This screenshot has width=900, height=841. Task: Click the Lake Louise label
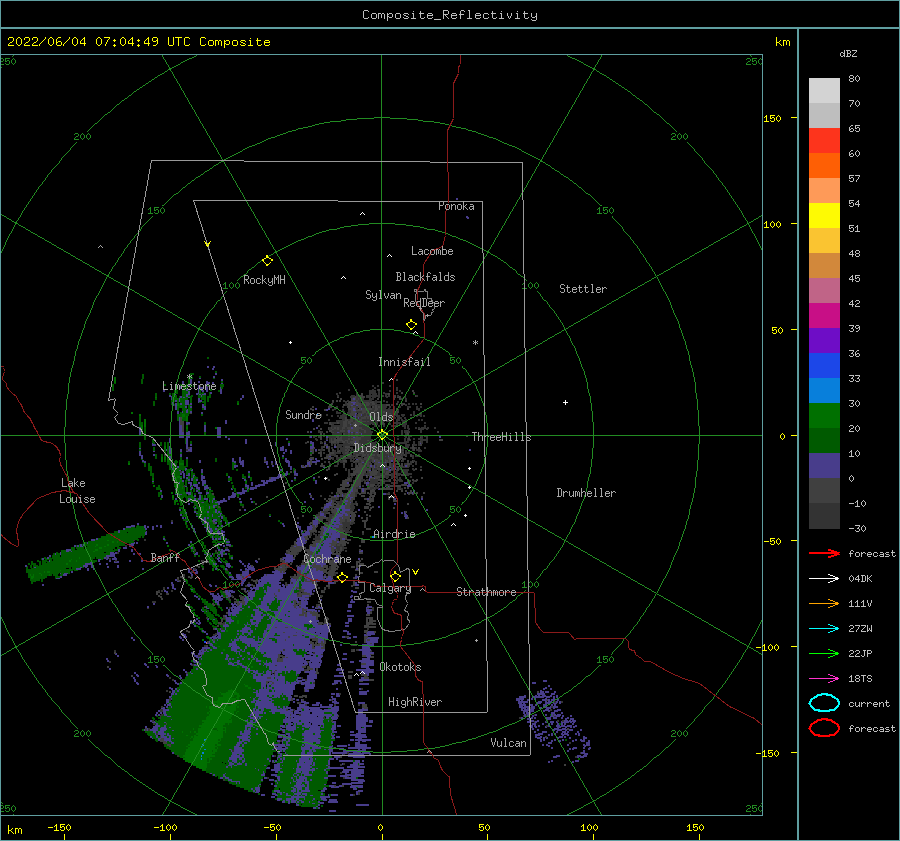pyautogui.click(x=77, y=491)
